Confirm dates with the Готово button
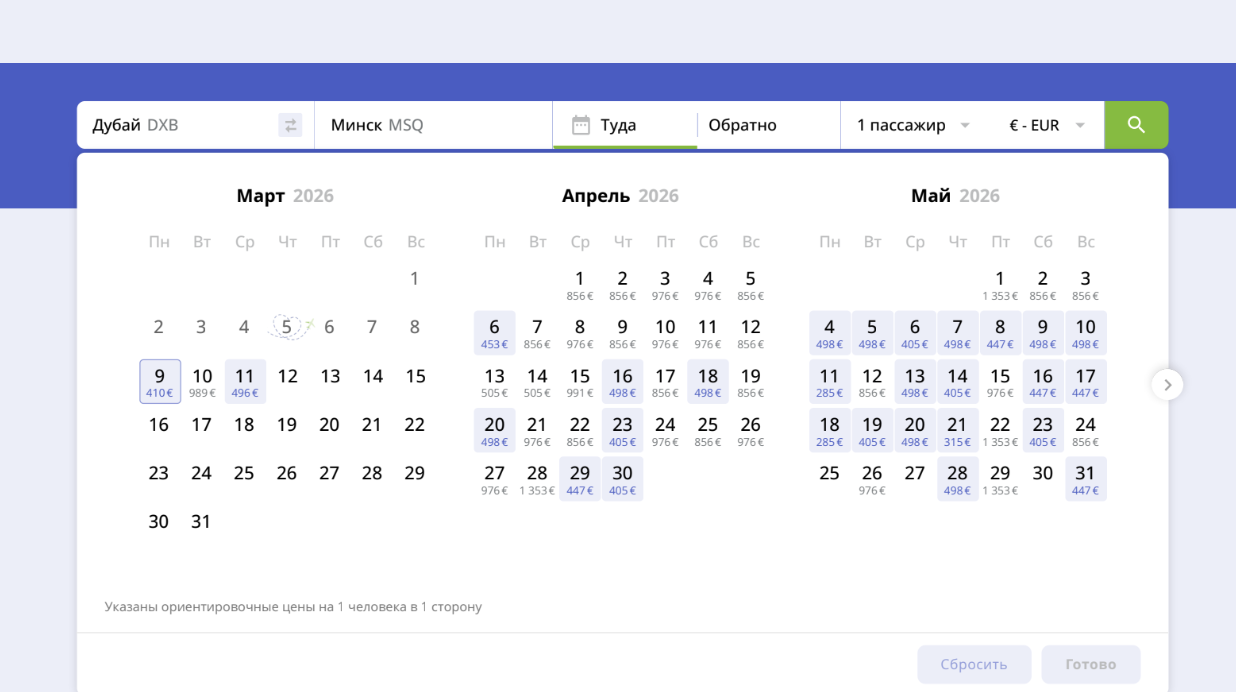Screen dimensions: 1236x700 click(x=1090, y=664)
